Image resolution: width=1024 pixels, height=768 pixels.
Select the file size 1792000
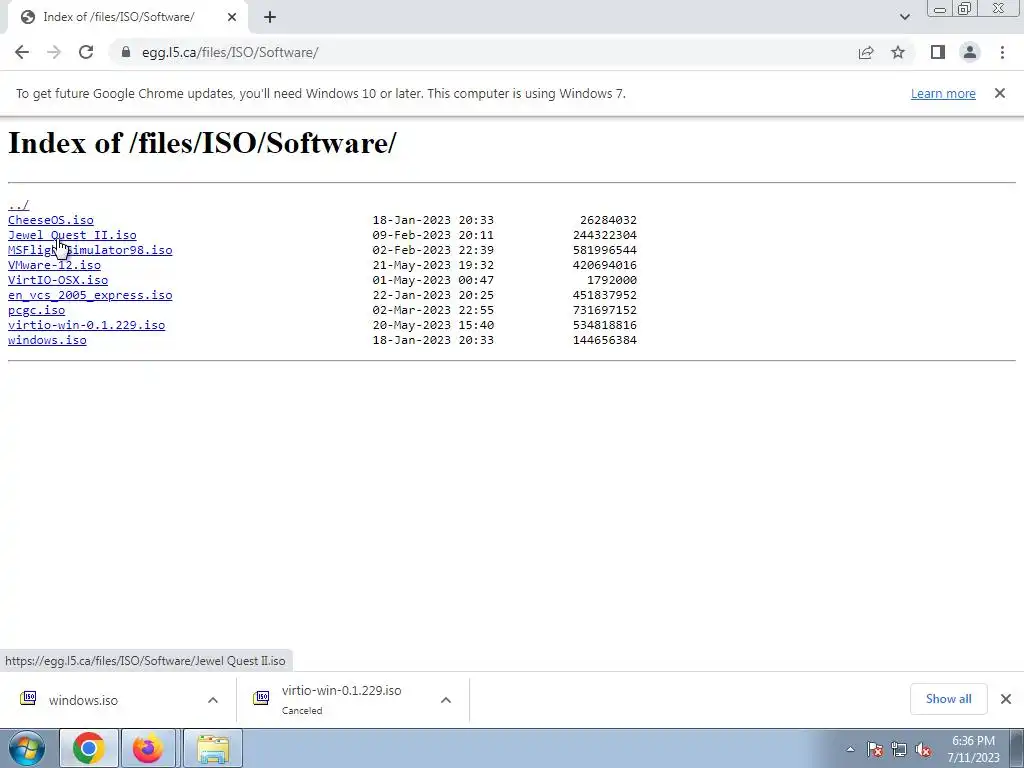(x=612, y=280)
